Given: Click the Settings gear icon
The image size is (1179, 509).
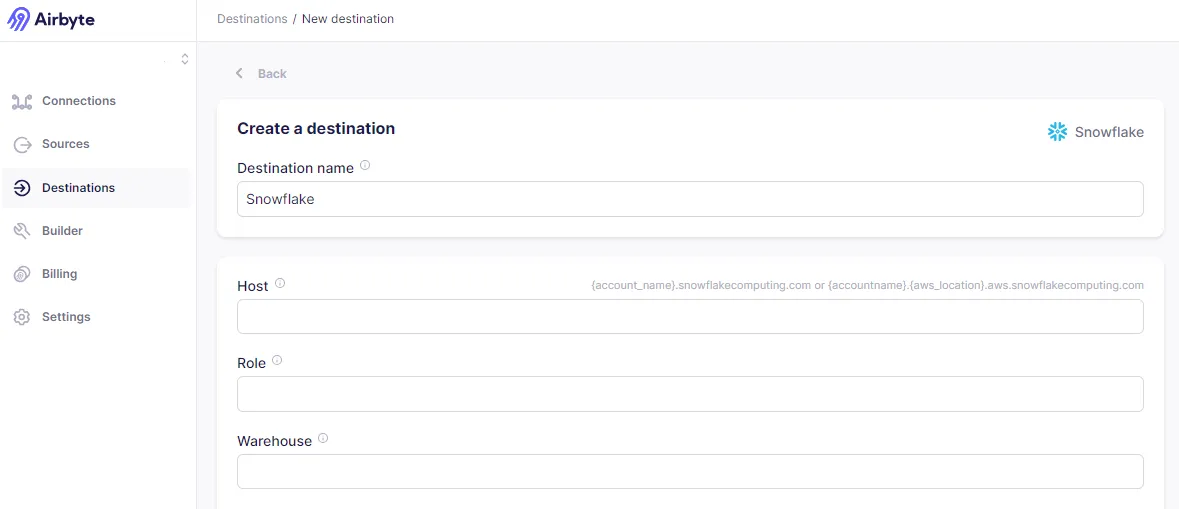Looking at the screenshot, I should coord(22,317).
